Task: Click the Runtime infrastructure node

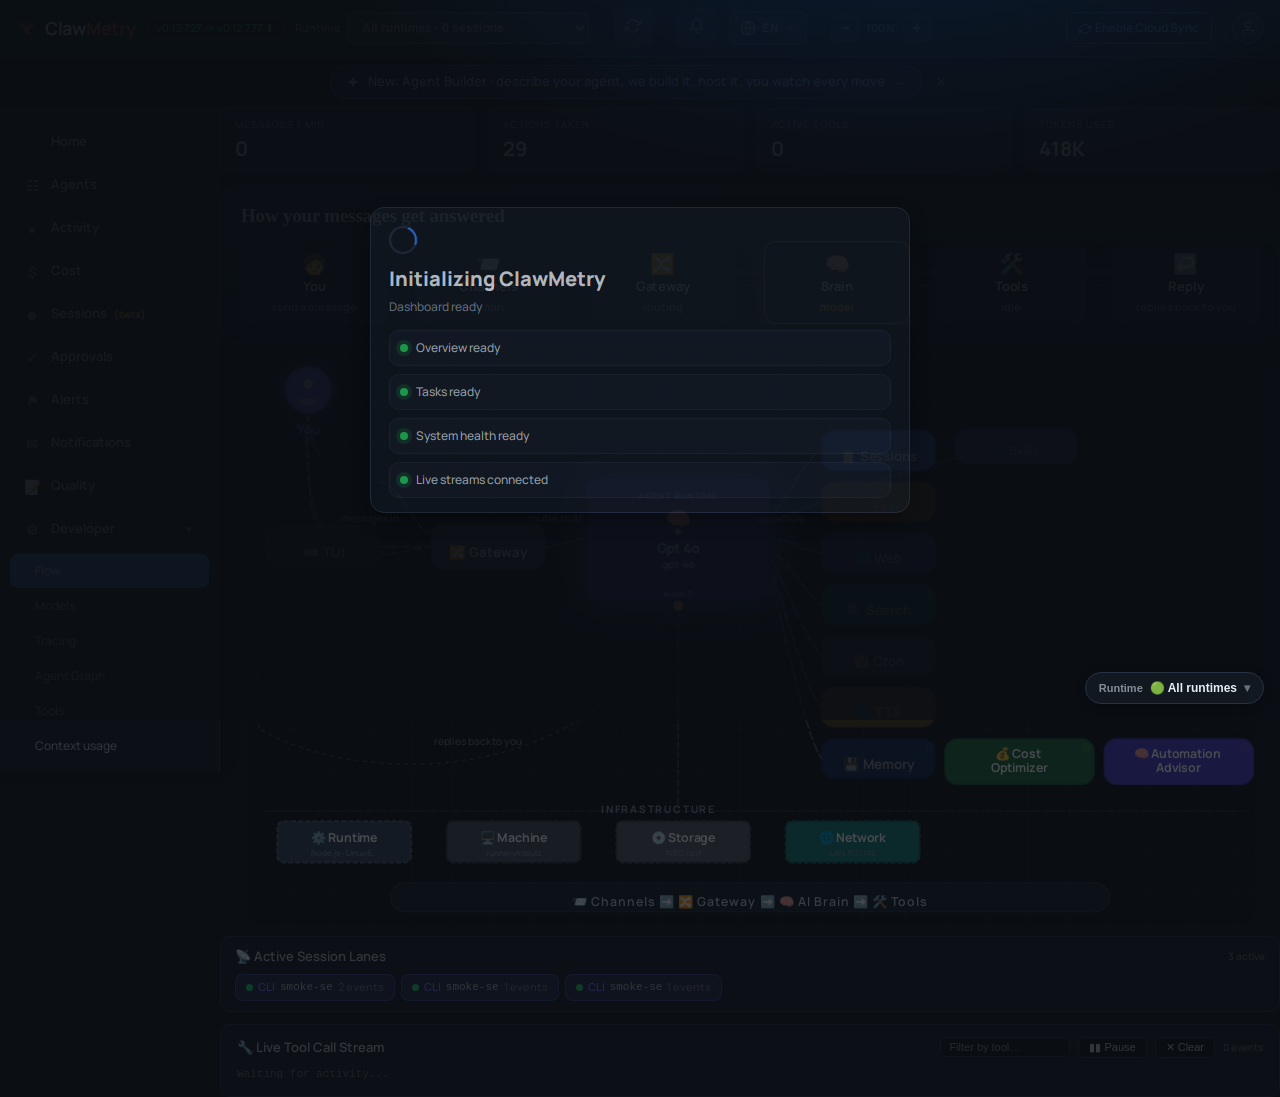Action: coord(344,842)
